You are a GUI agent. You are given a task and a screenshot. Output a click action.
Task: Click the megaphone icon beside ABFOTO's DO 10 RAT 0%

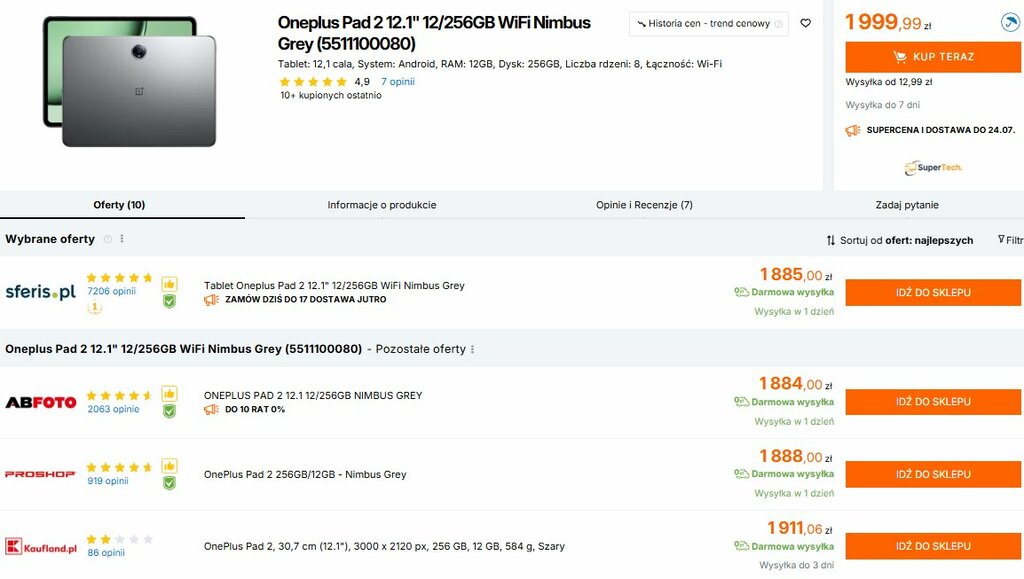pyautogui.click(x=211, y=409)
